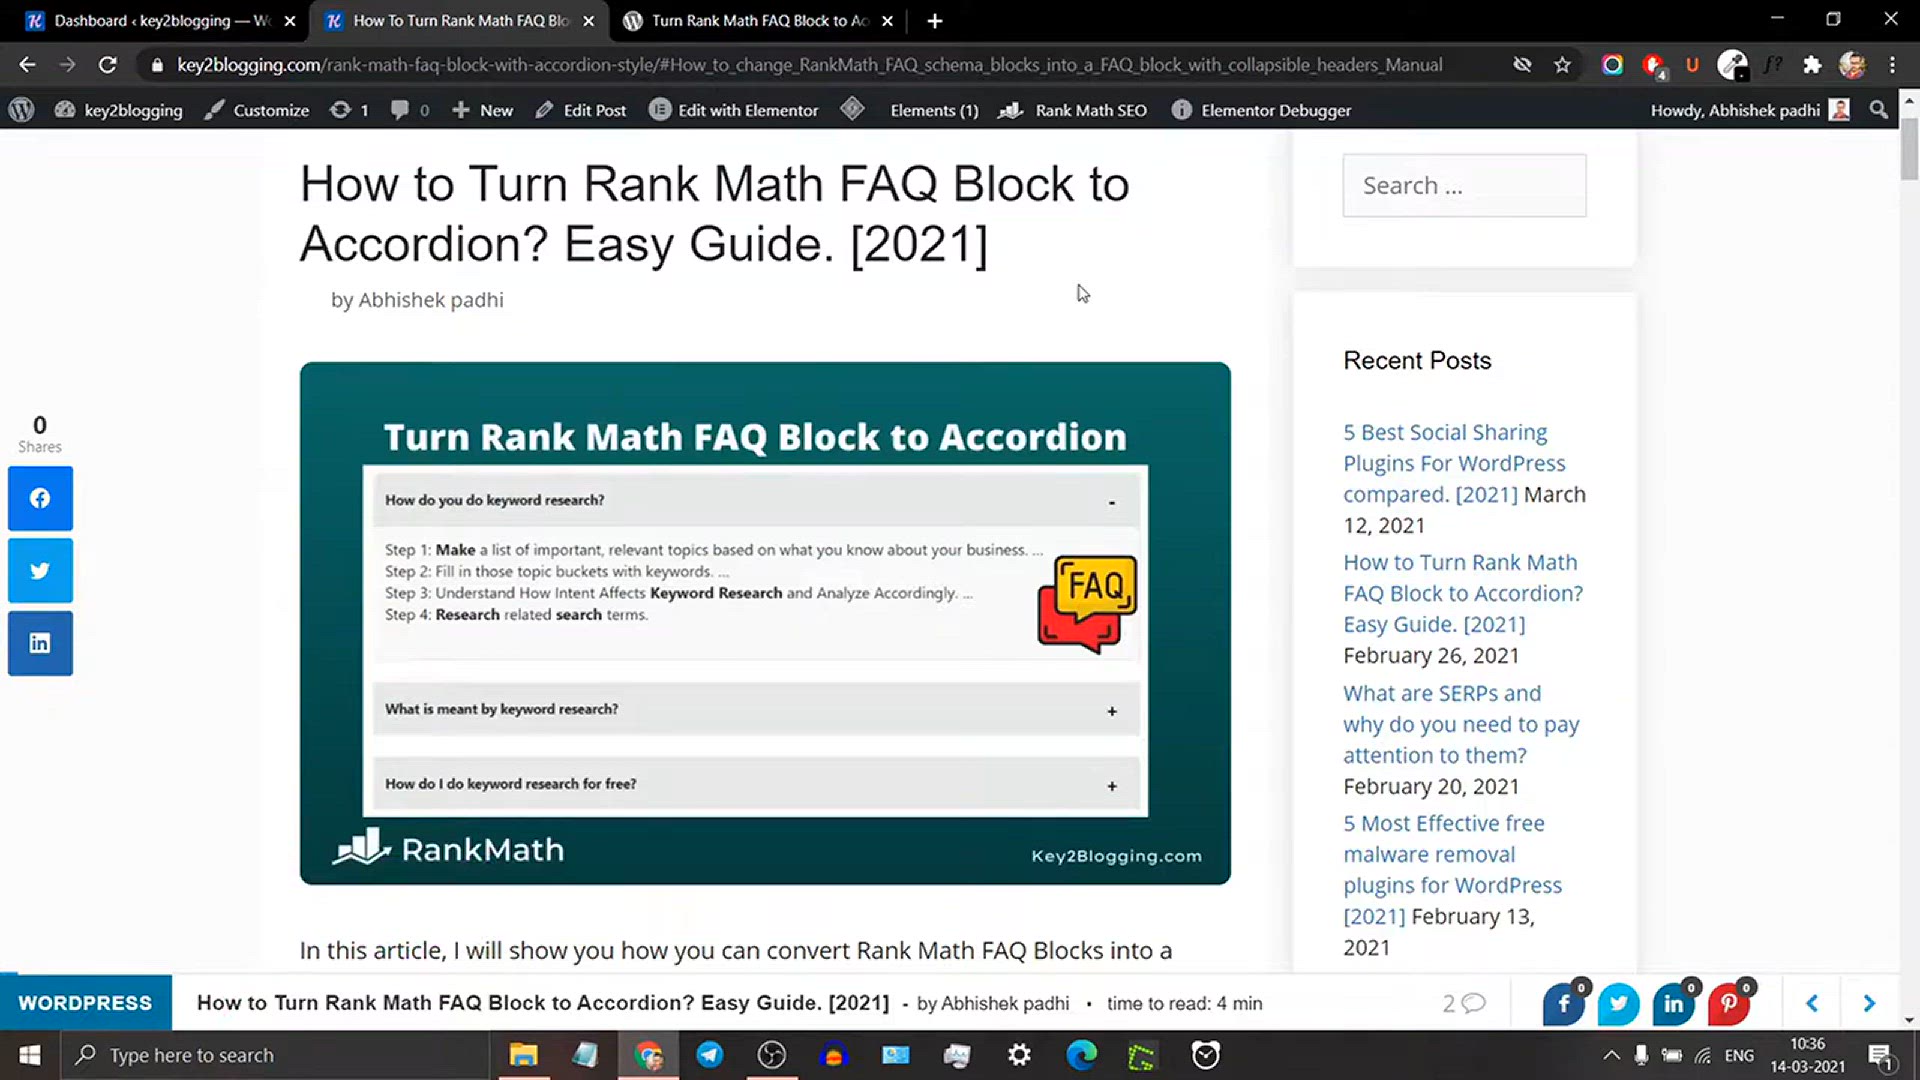The image size is (1920, 1080).
Task: Open Chrome three-dot menu
Action: [1892, 65]
